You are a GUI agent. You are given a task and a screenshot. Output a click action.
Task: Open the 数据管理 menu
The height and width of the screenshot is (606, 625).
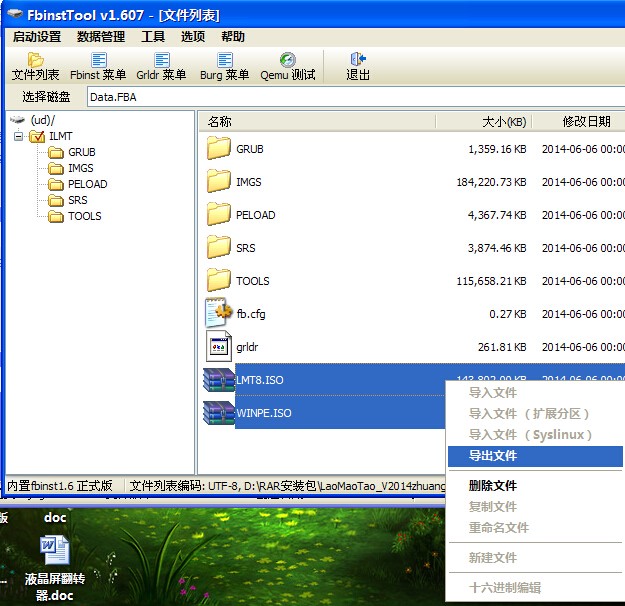(101, 37)
